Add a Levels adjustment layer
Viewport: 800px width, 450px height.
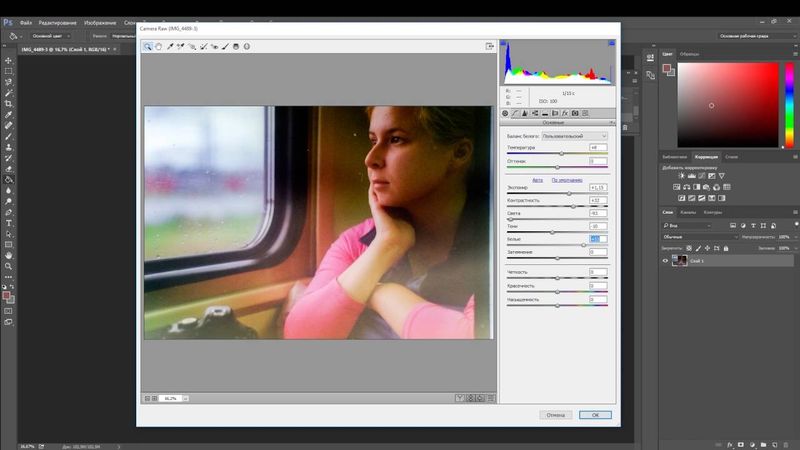(691, 176)
